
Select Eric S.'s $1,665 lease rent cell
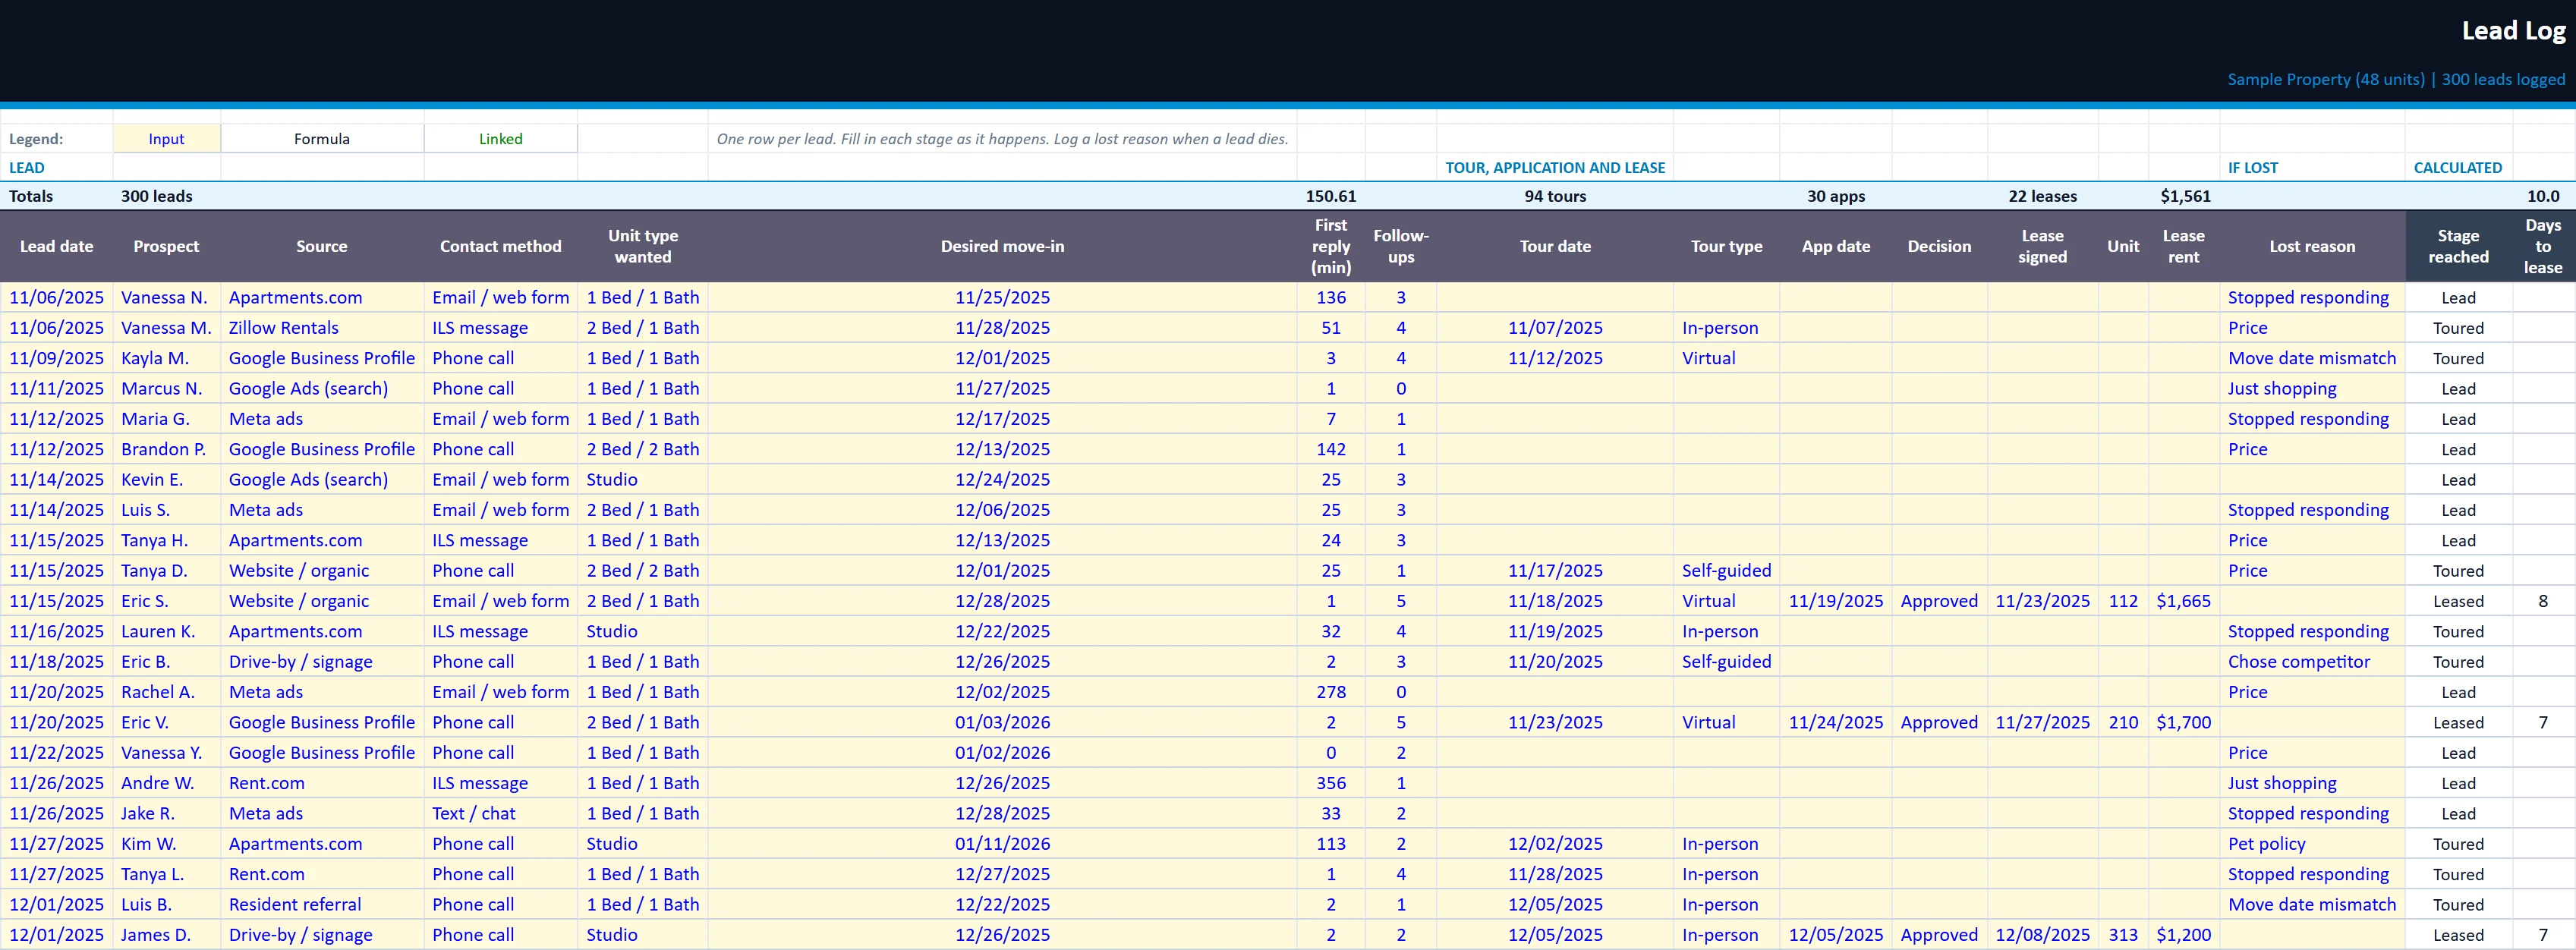click(x=2184, y=601)
